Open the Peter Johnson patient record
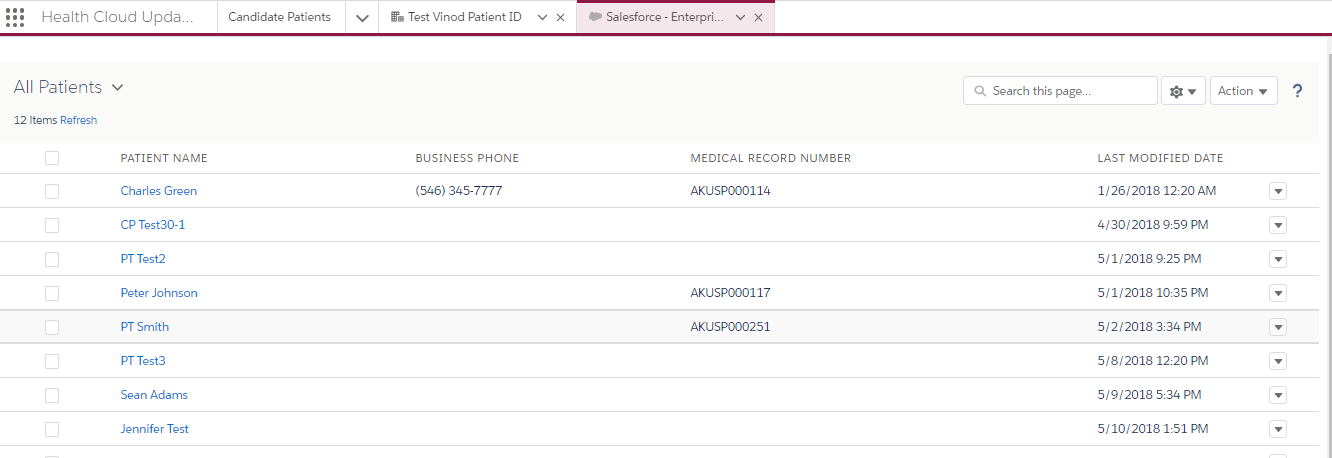Image resolution: width=1332 pixels, height=458 pixels. point(159,293)
